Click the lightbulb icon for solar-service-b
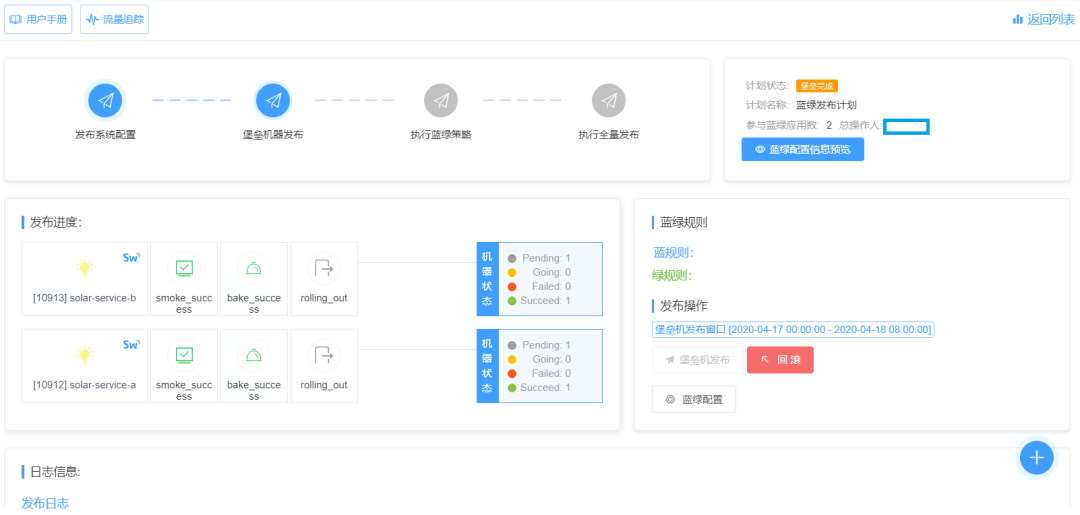 click(84, 268)
